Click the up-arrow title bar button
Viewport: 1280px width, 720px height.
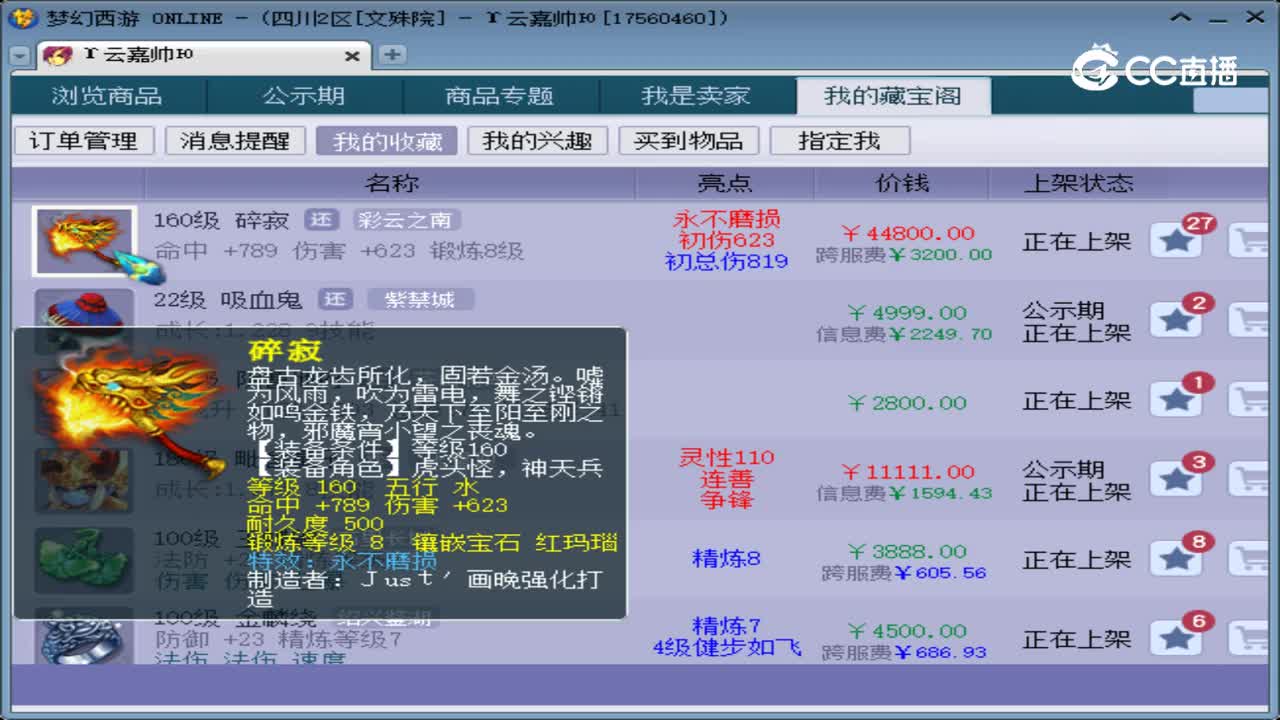(1181, 18)
